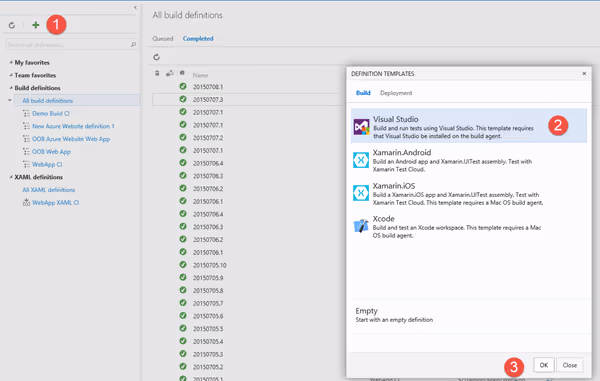600x381 pixels.
Task: Select the Visual Studio template title
Action: [395, 119]
